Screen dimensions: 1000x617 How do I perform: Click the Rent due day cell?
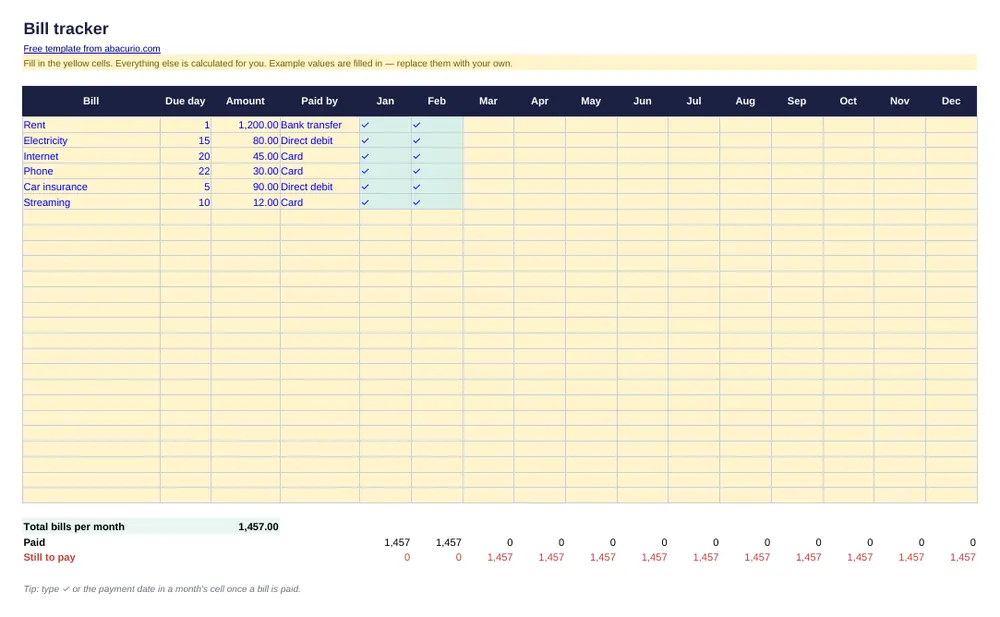pos(186,125)
